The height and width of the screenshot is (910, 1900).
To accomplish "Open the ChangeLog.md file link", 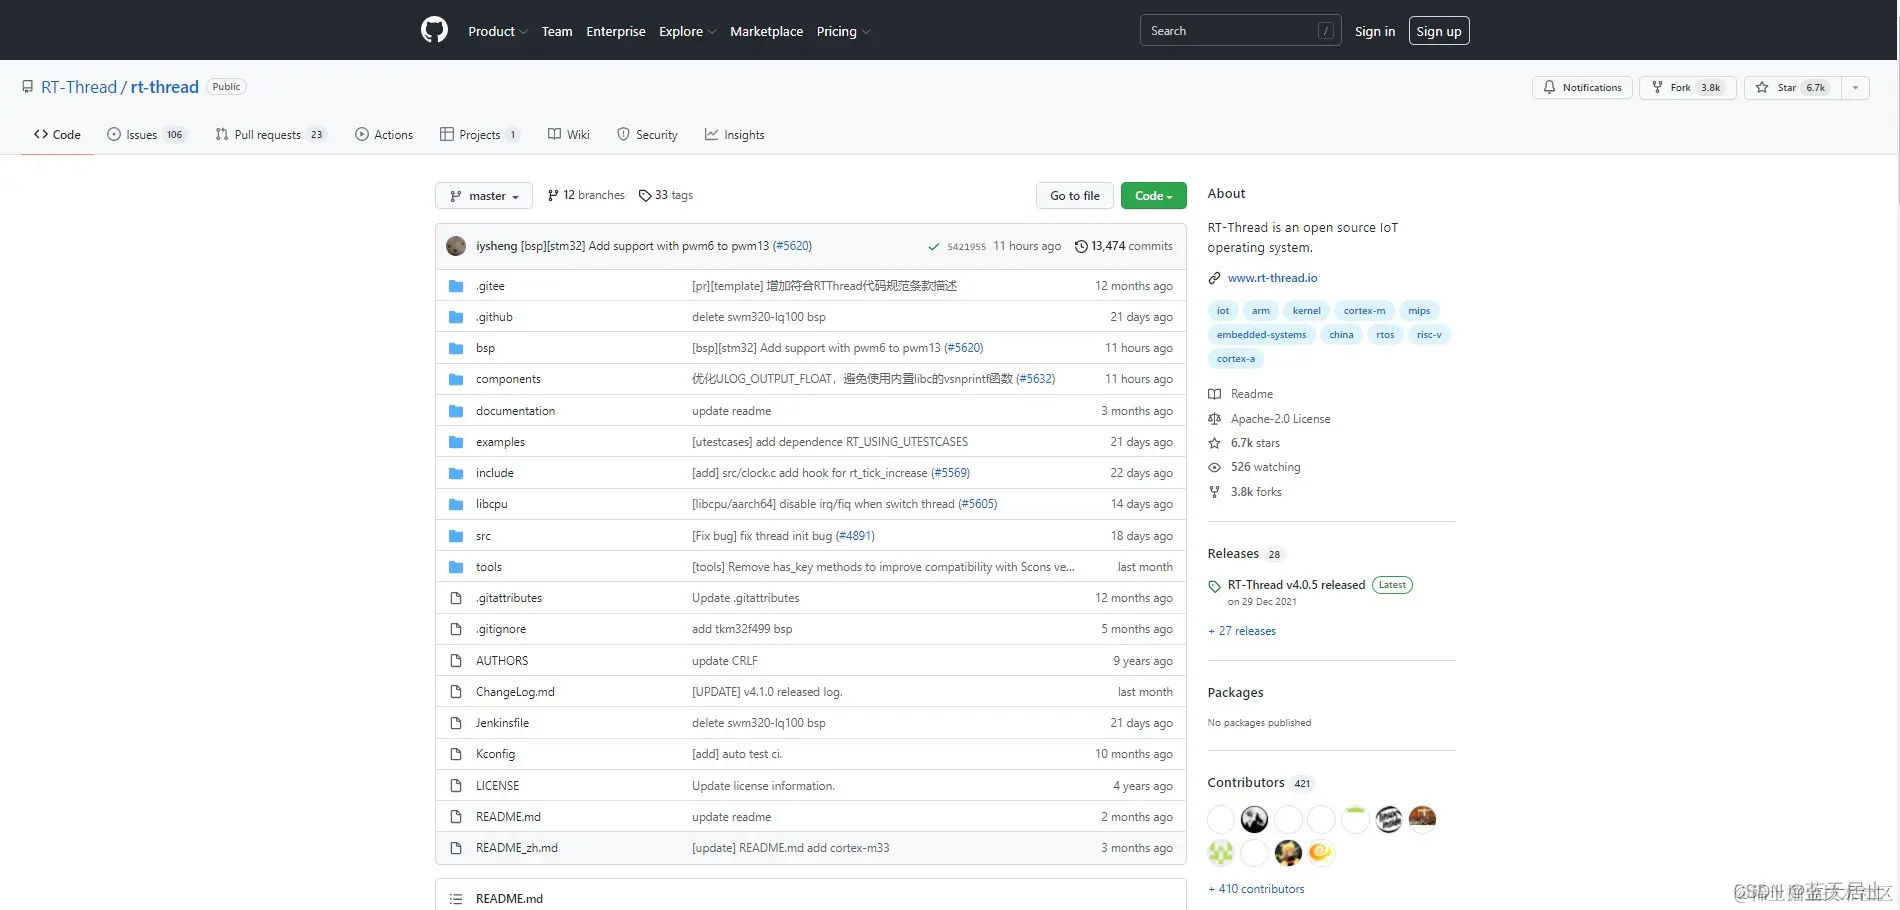I will (x=515, y=692).
